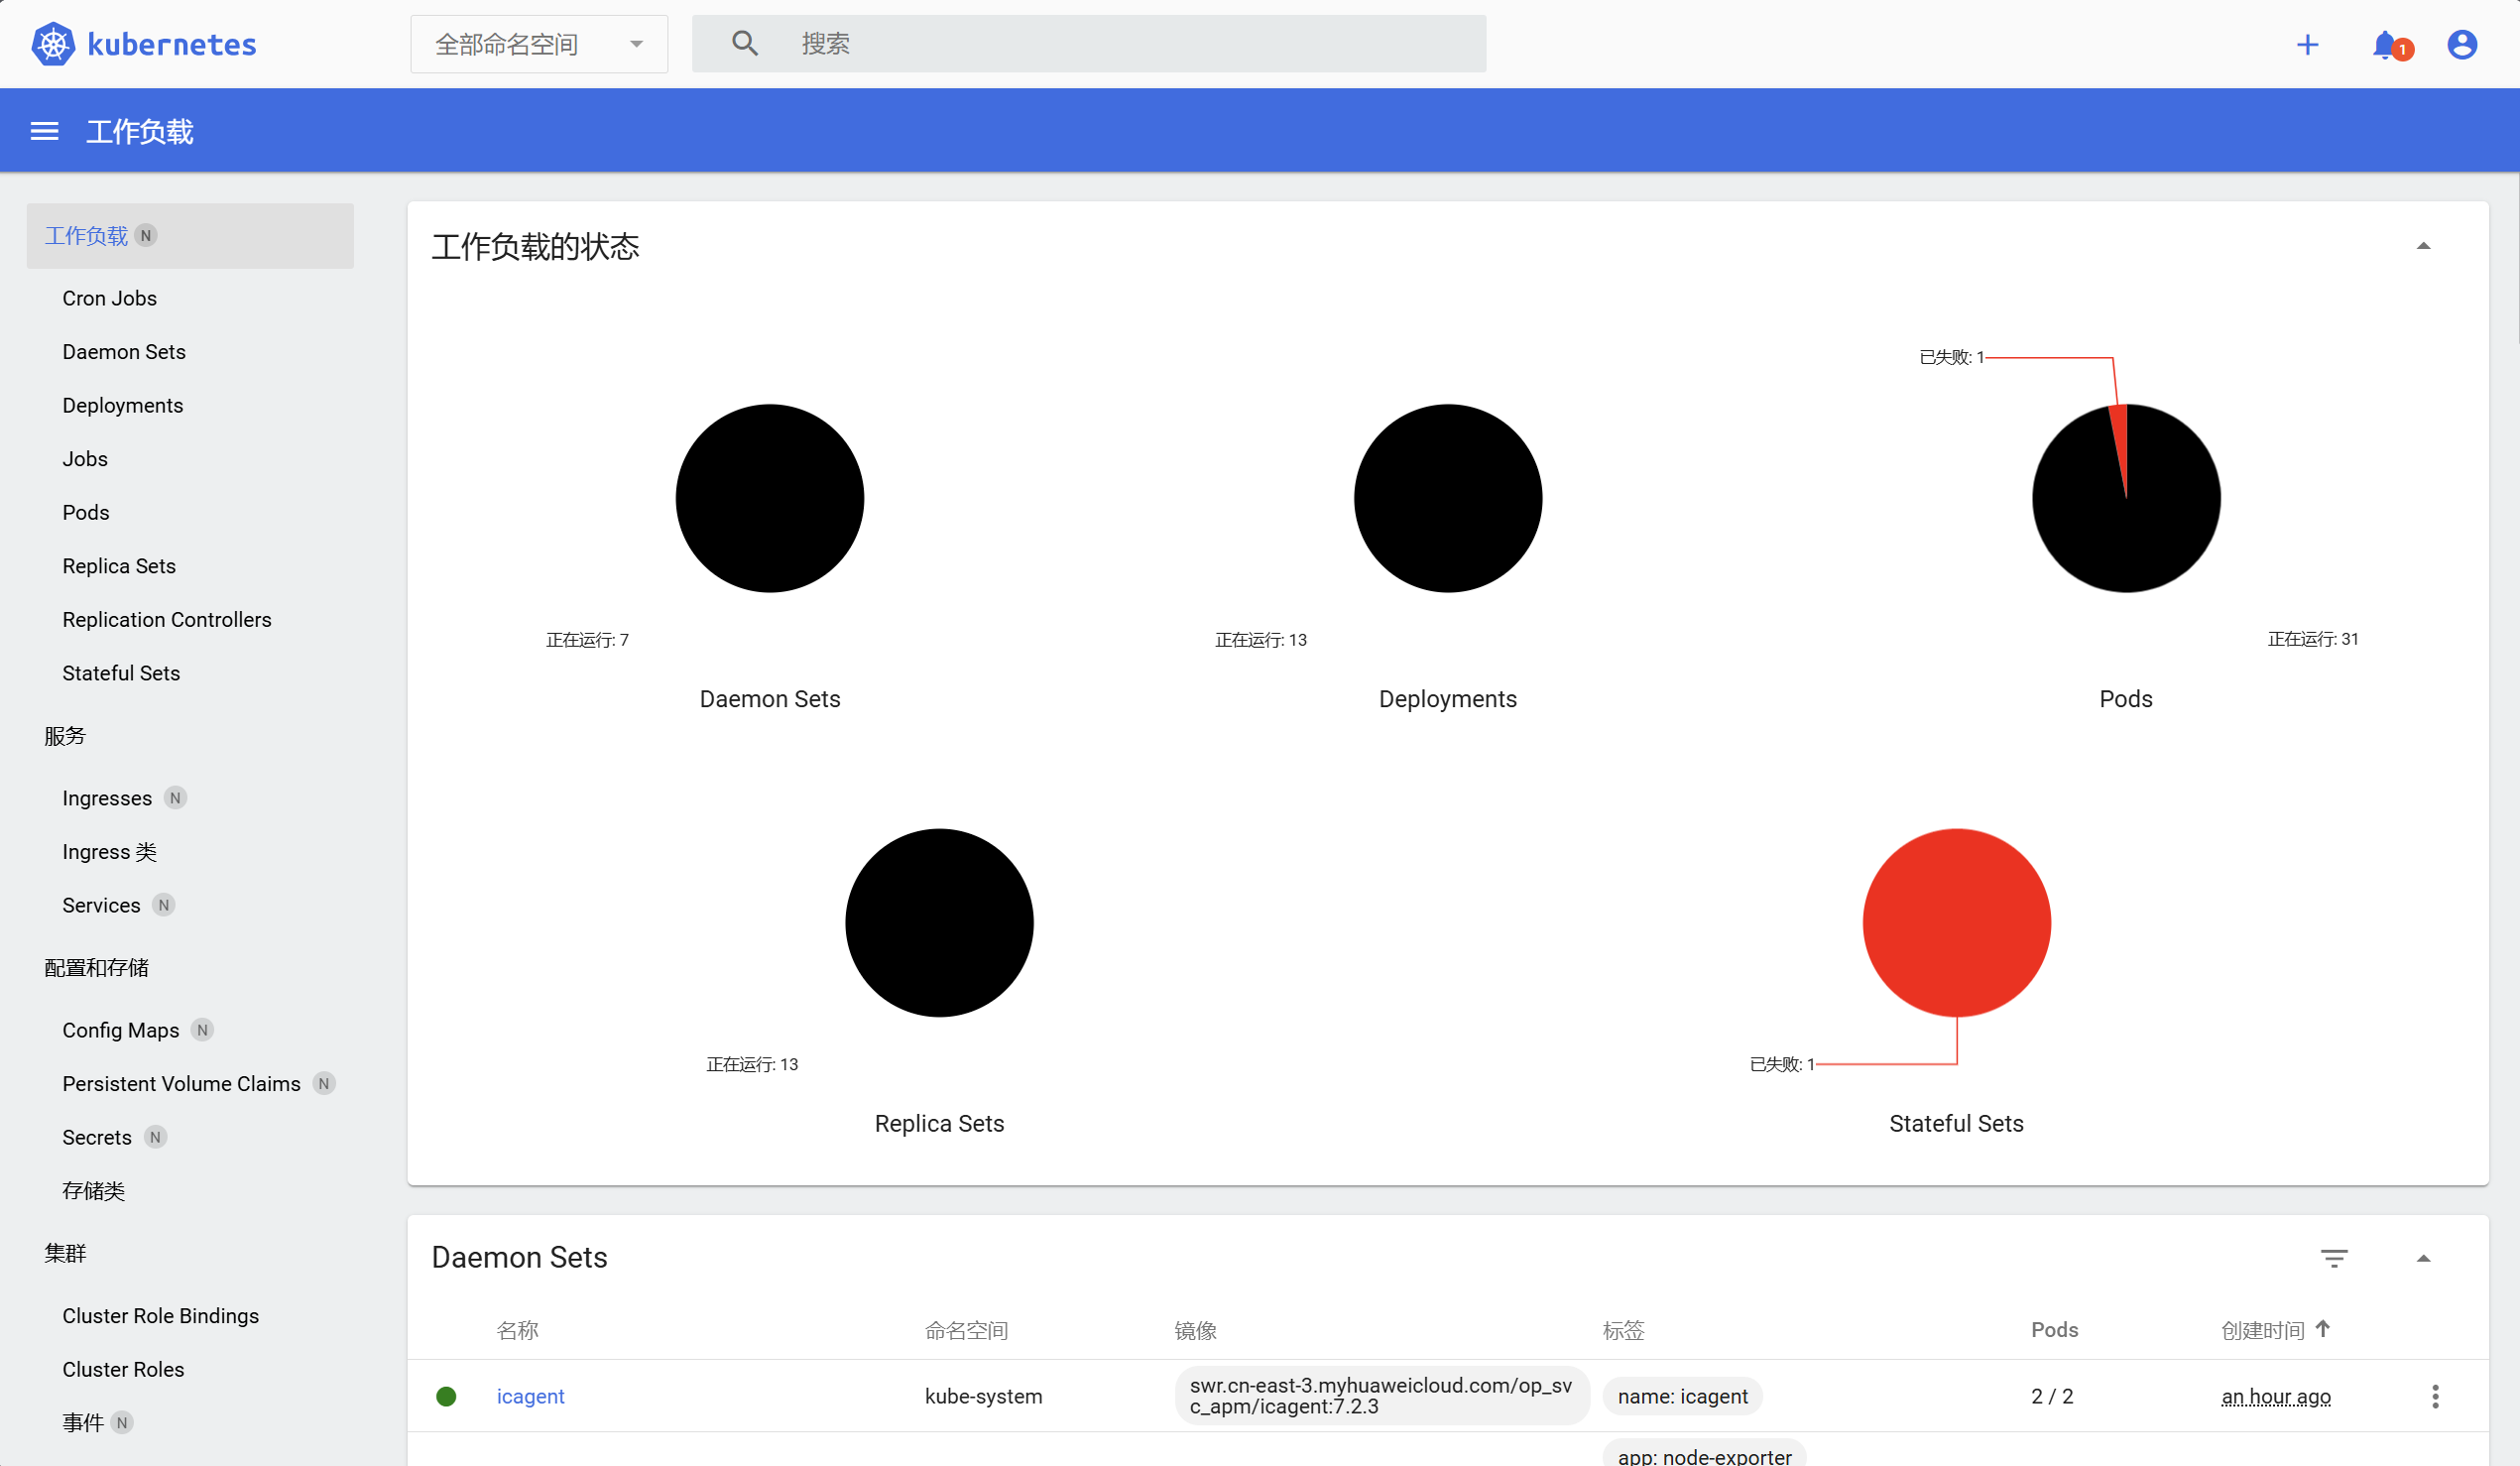The image size is (2520, 1466).
Task: Collapse the 工作负载的状态 card
Action: 2423,246
